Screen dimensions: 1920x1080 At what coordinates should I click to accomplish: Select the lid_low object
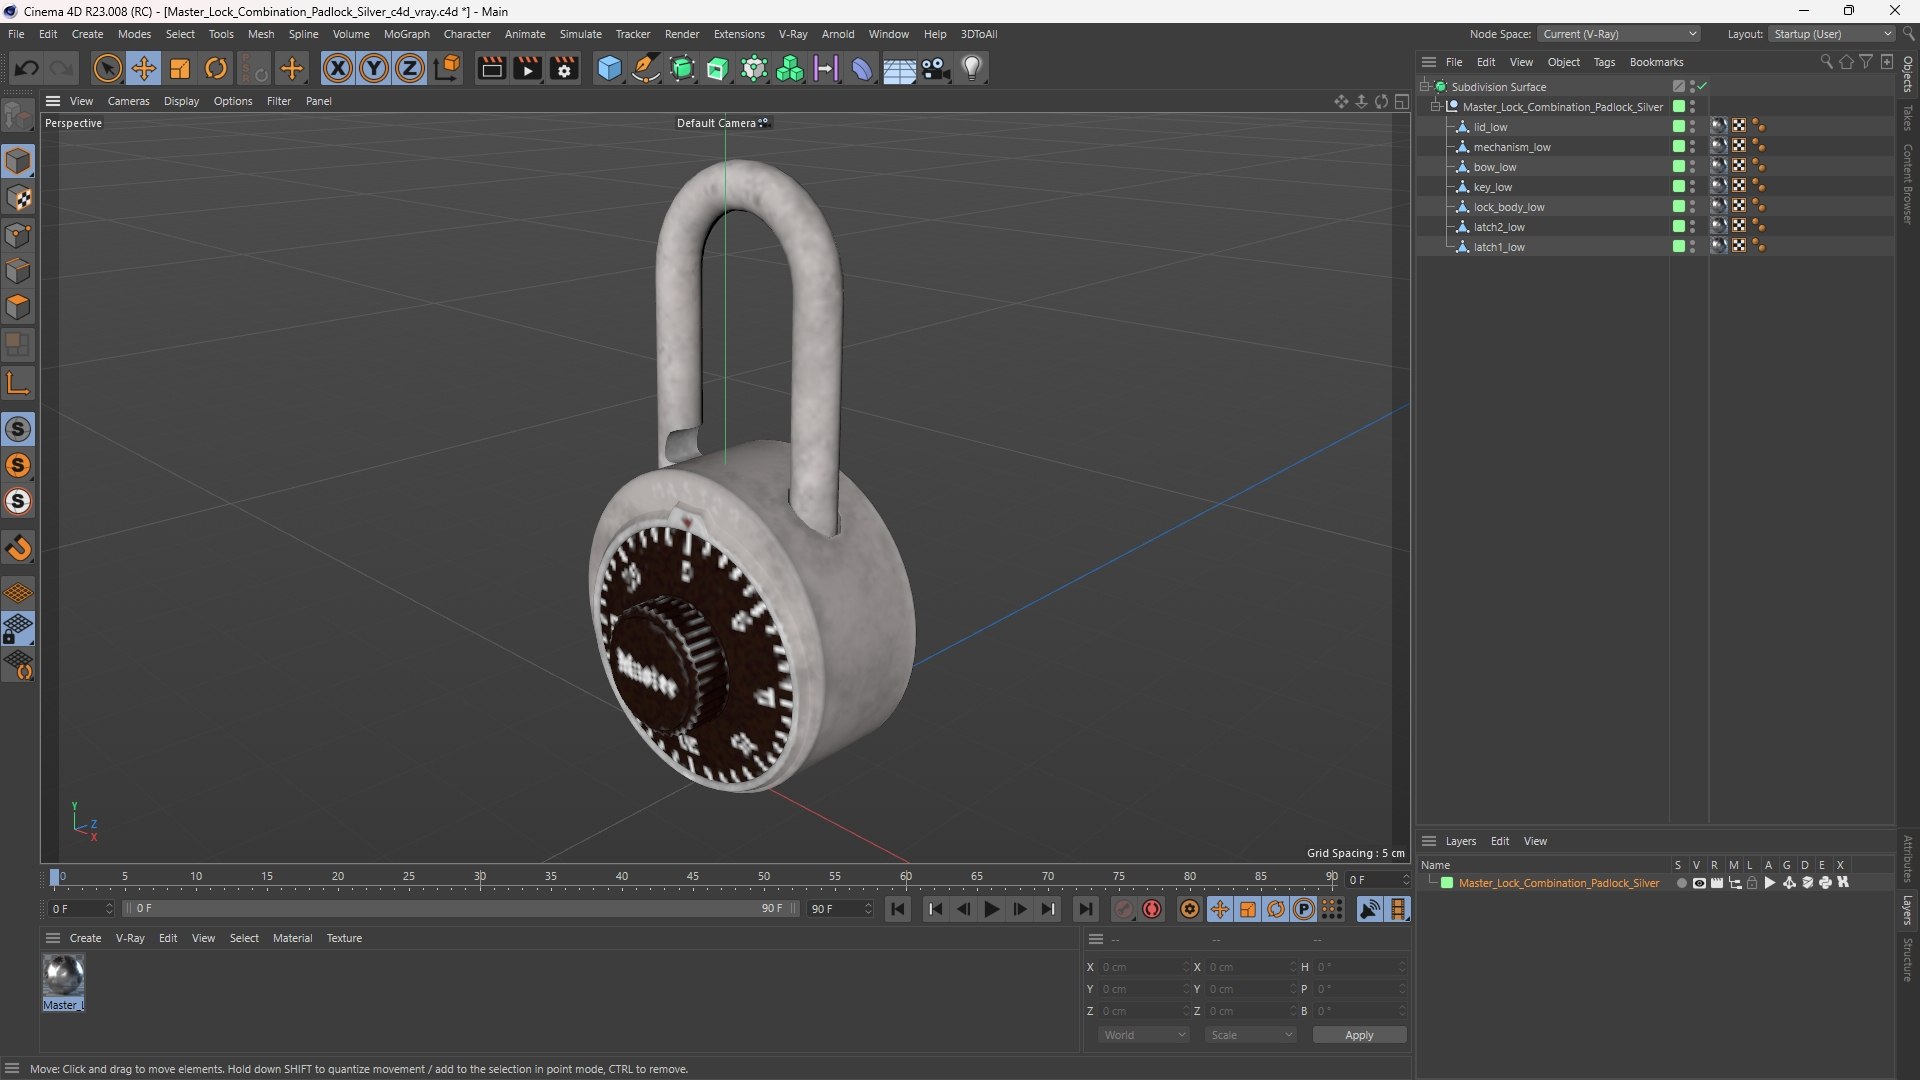click(x=1490, y=127)
